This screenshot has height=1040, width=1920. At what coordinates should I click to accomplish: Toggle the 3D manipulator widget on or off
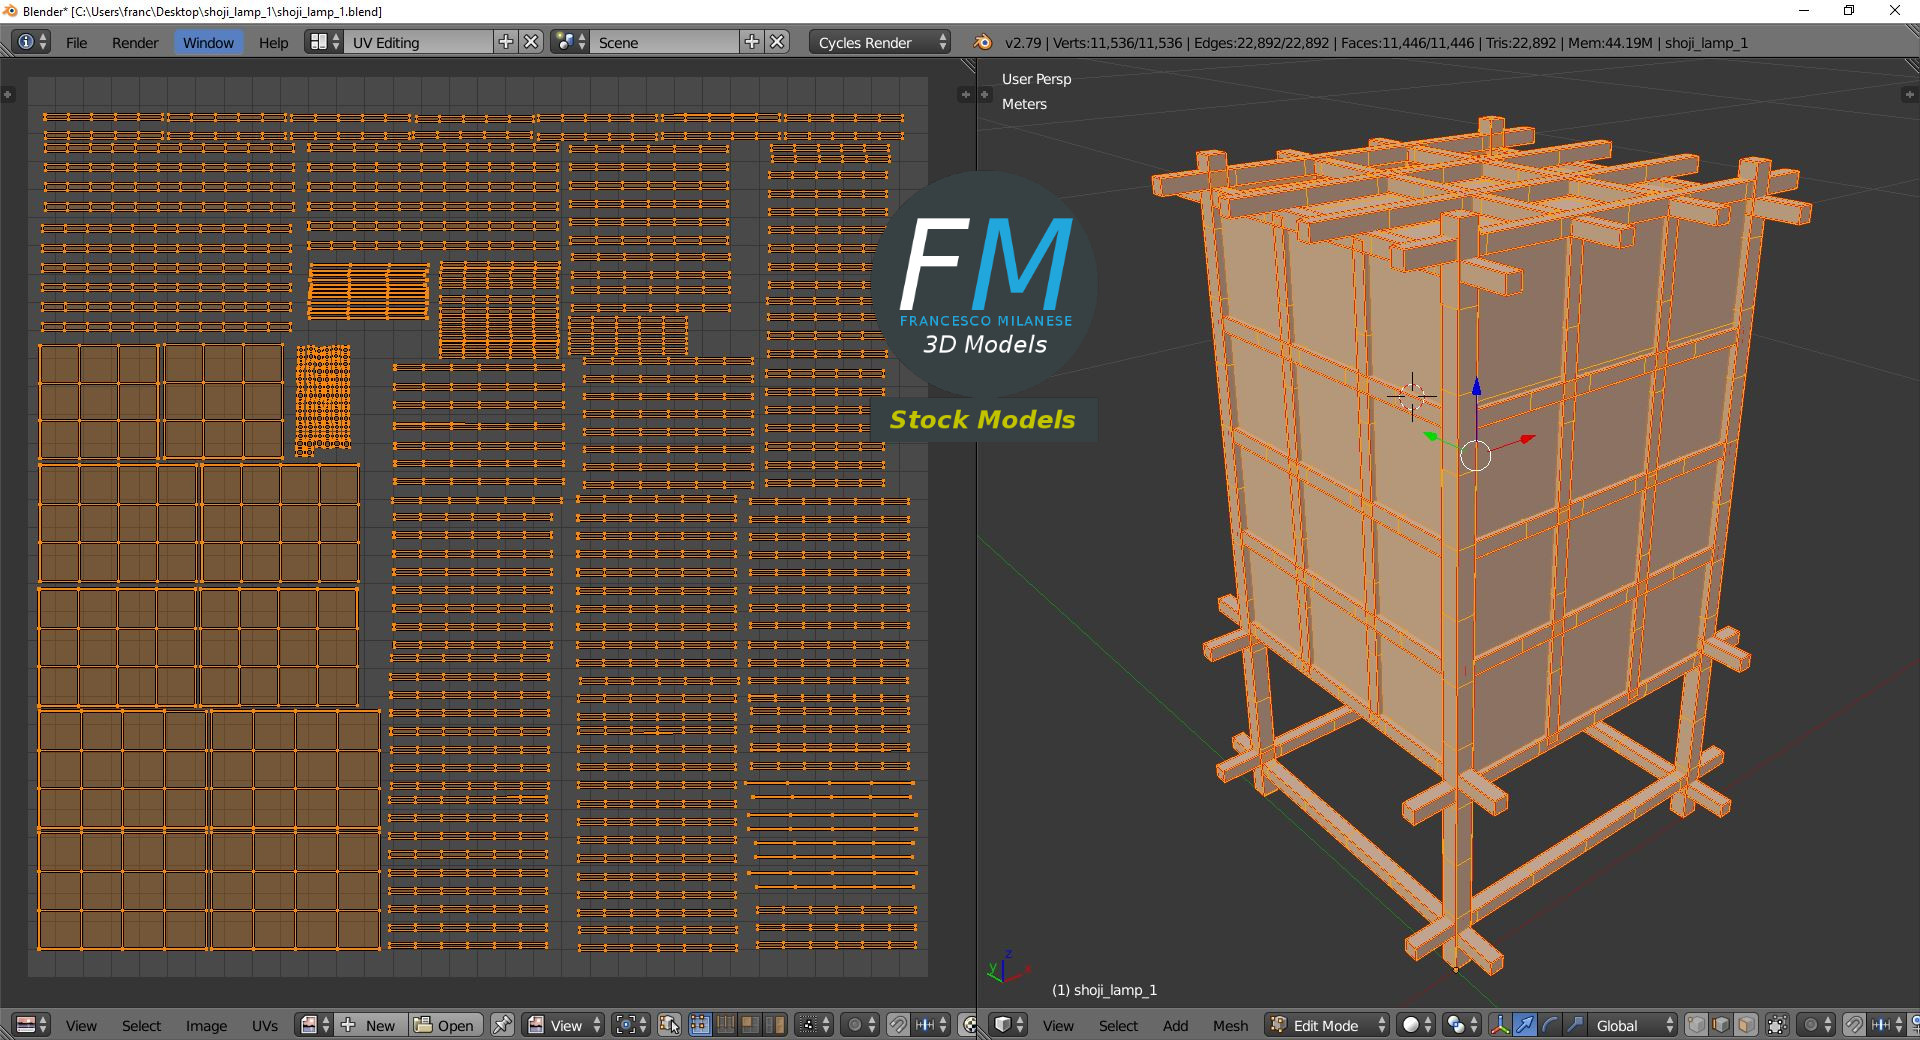click(x=1500, y=1025)
